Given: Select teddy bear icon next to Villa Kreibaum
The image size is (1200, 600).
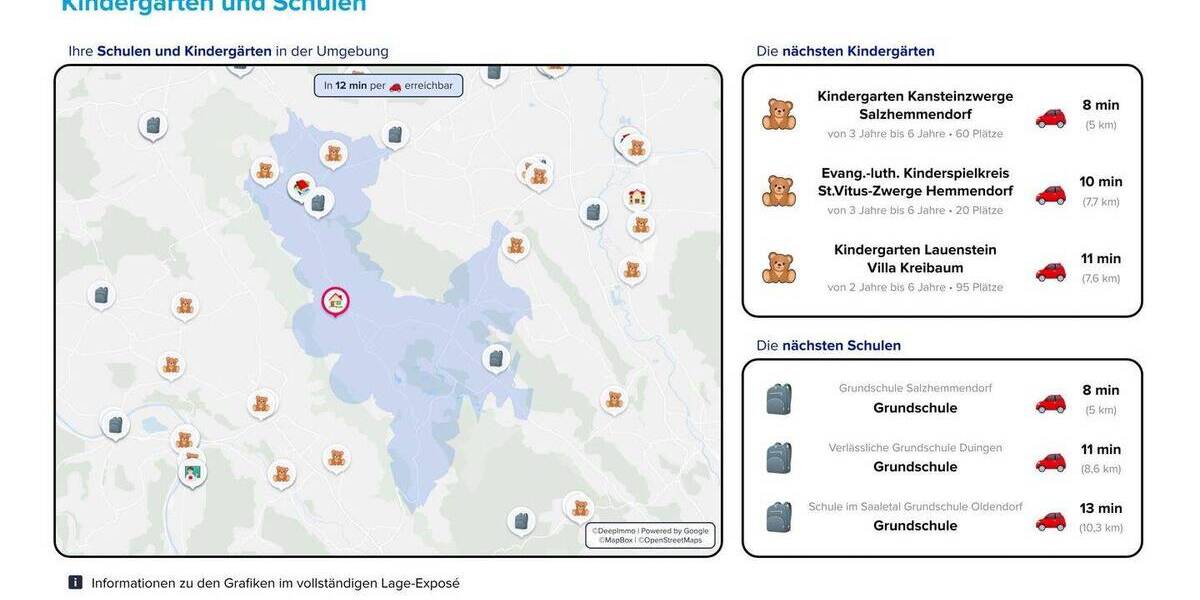Looking at the screenshot, I should click(779, 268).
